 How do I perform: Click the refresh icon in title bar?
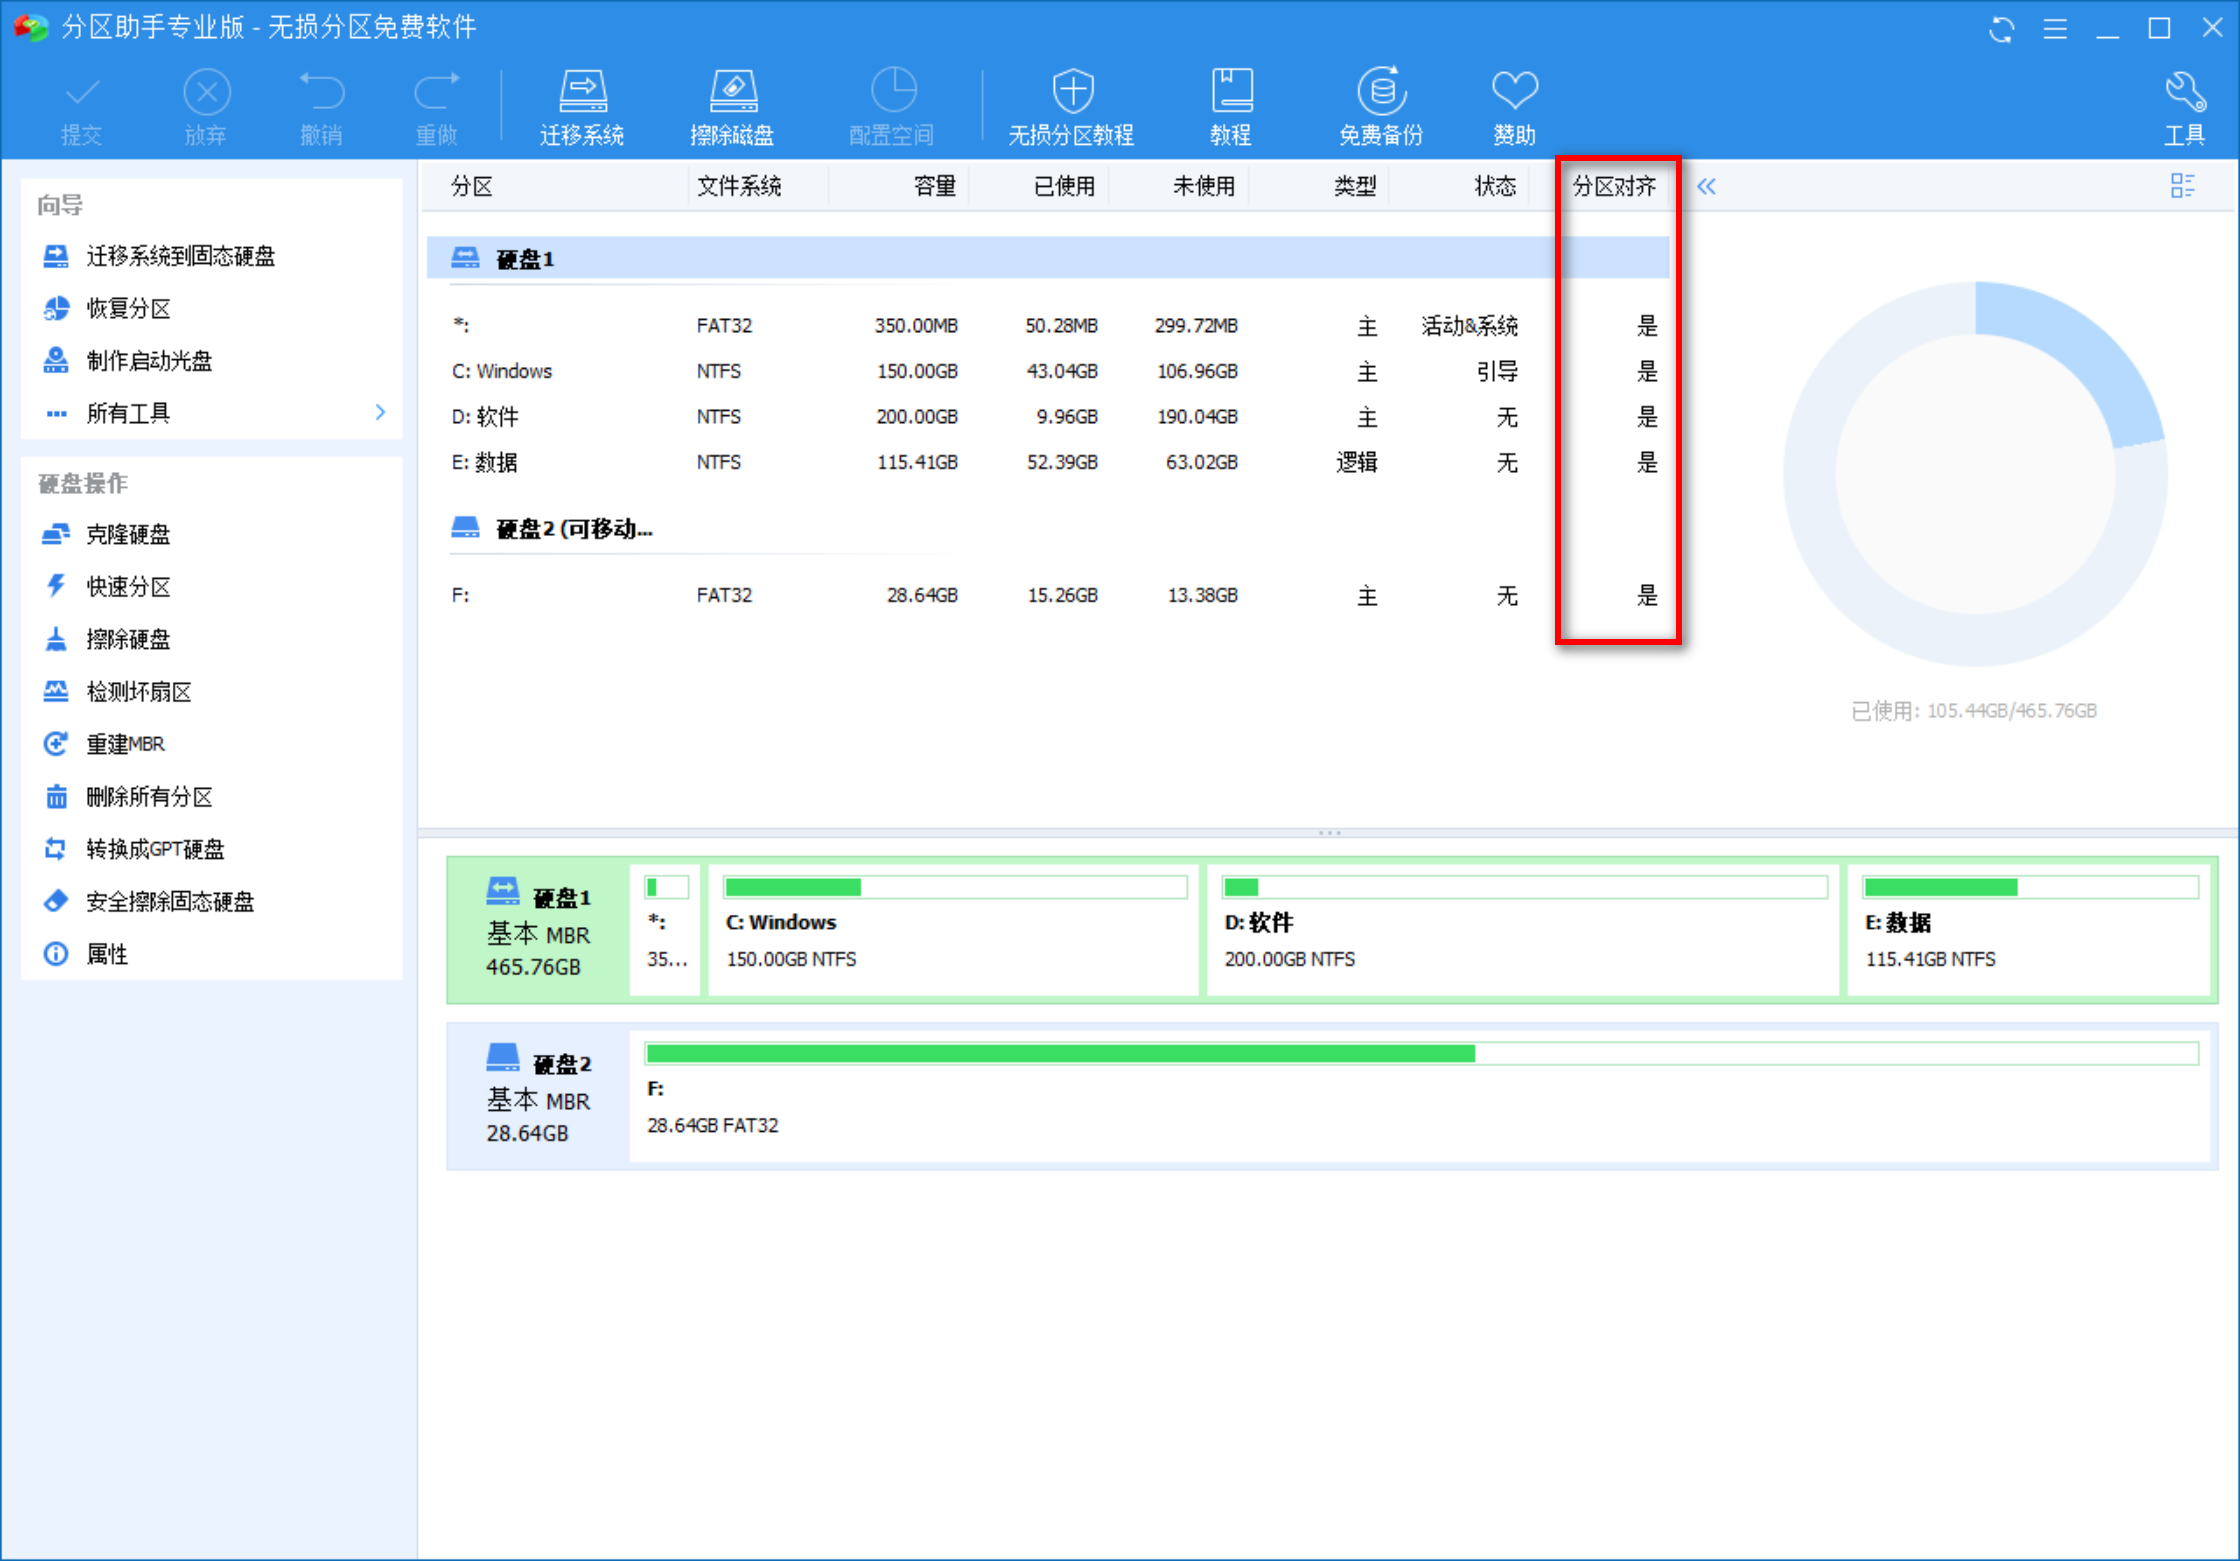2001,29
